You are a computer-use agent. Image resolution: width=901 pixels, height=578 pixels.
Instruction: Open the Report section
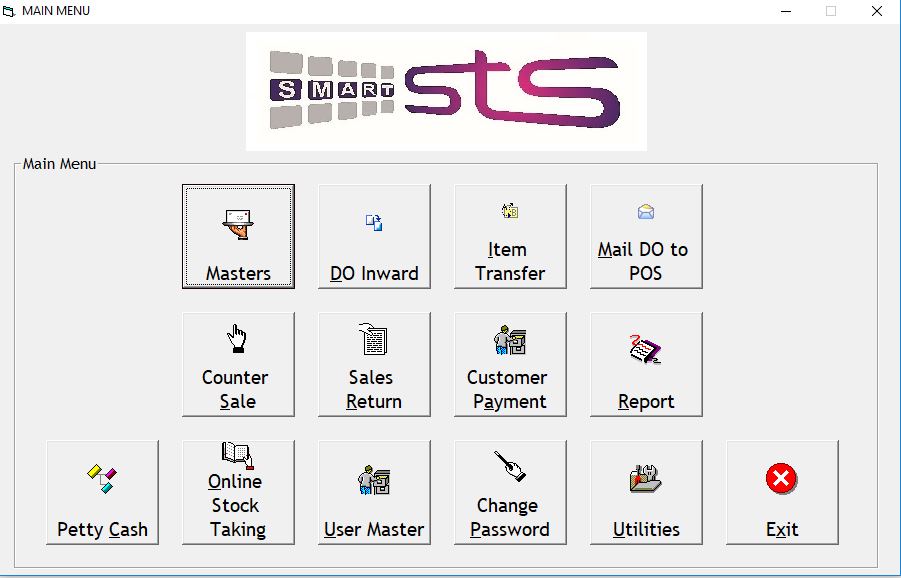(x=646, y=364)
